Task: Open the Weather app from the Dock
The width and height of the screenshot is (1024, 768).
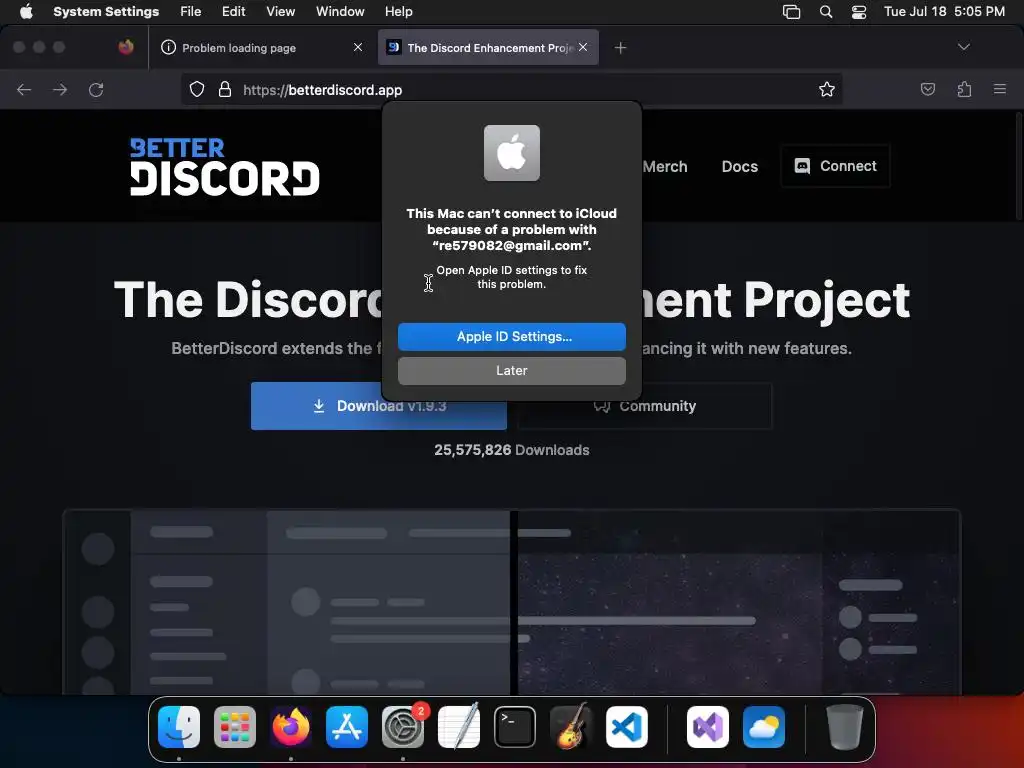Action: coord(764,726)
